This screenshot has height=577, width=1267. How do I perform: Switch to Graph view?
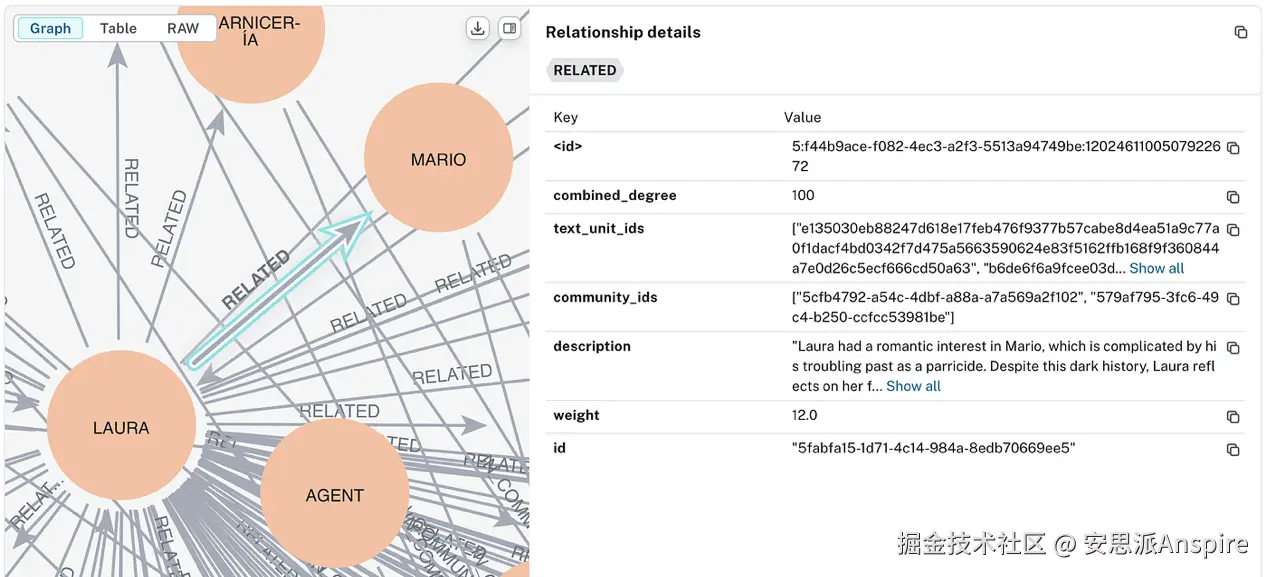pos(50,28)
